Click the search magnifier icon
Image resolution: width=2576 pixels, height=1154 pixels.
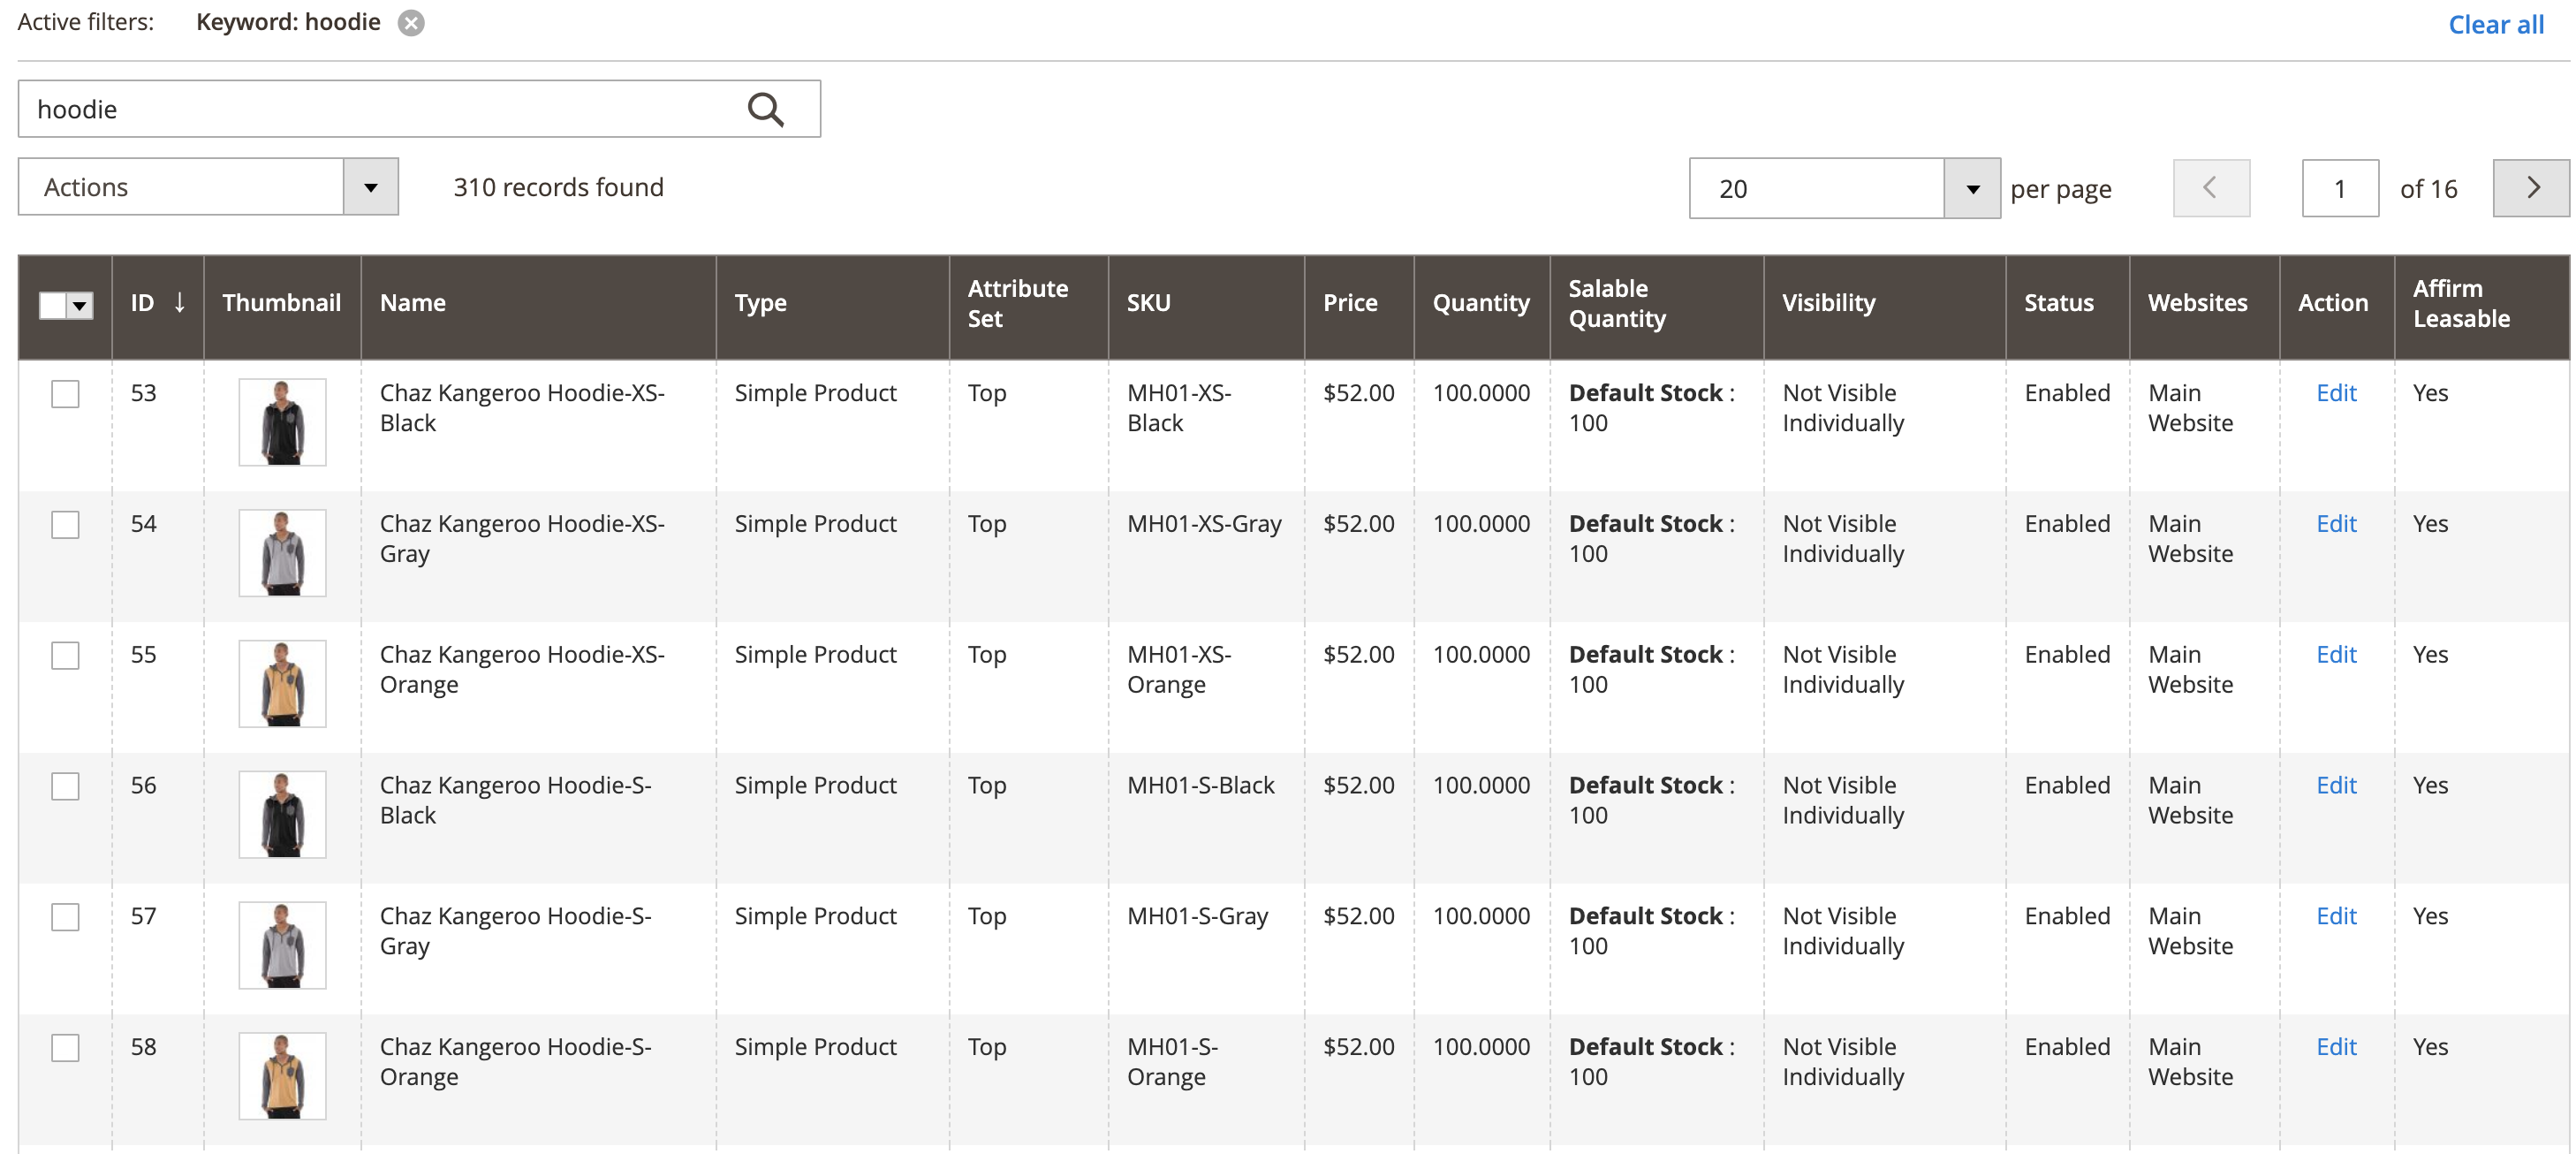click(765, 109)
